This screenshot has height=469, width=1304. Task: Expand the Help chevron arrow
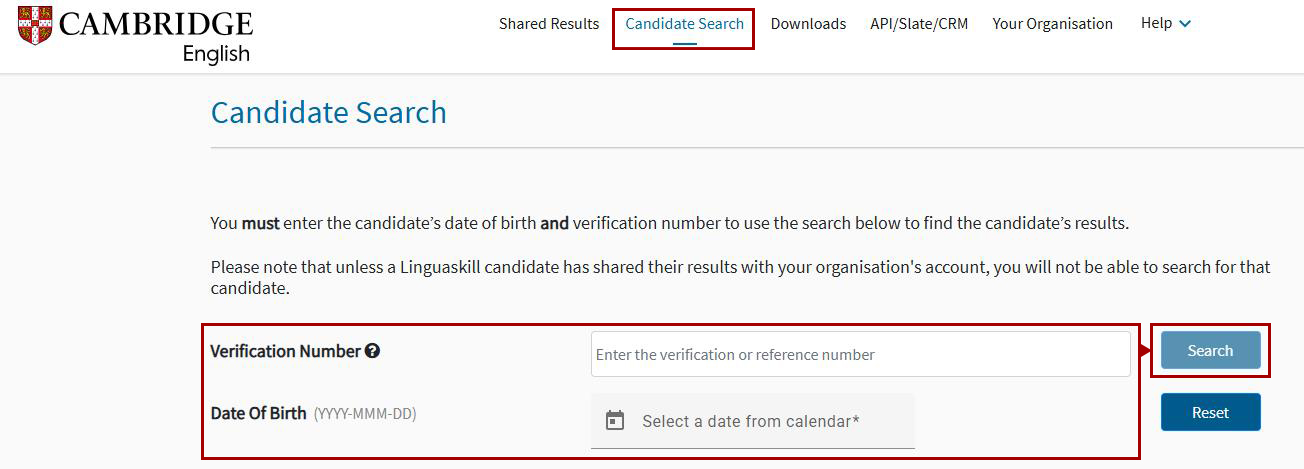pyautogui.click(x=1186, y=24)
